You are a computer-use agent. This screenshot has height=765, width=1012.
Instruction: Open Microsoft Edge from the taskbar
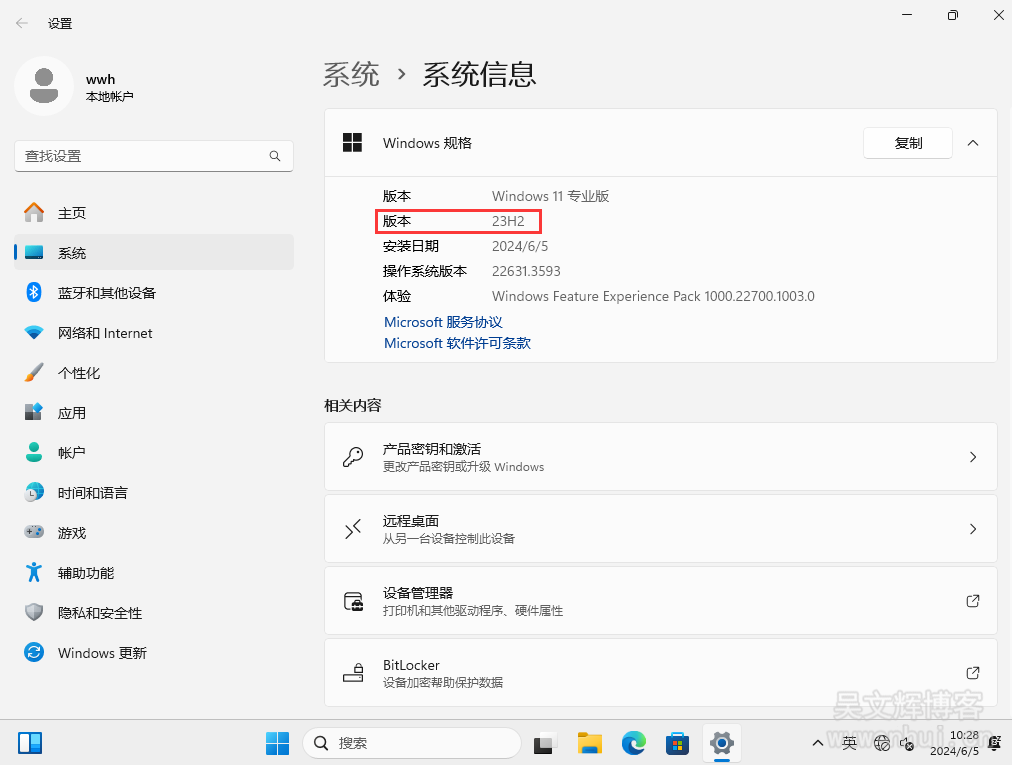pos(634,743)
